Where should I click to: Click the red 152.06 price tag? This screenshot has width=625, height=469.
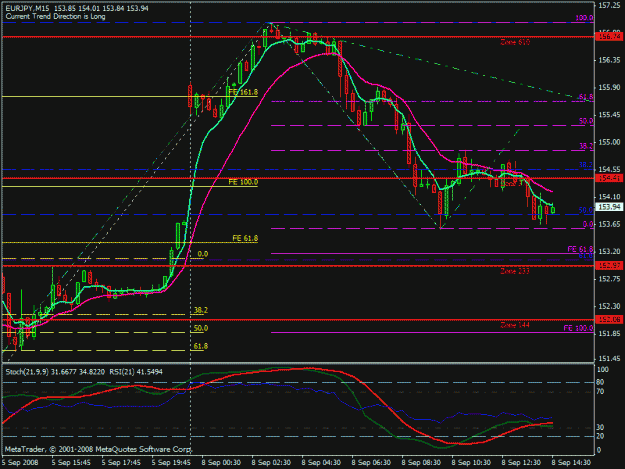pyautogui.click(x=609, y=320)
